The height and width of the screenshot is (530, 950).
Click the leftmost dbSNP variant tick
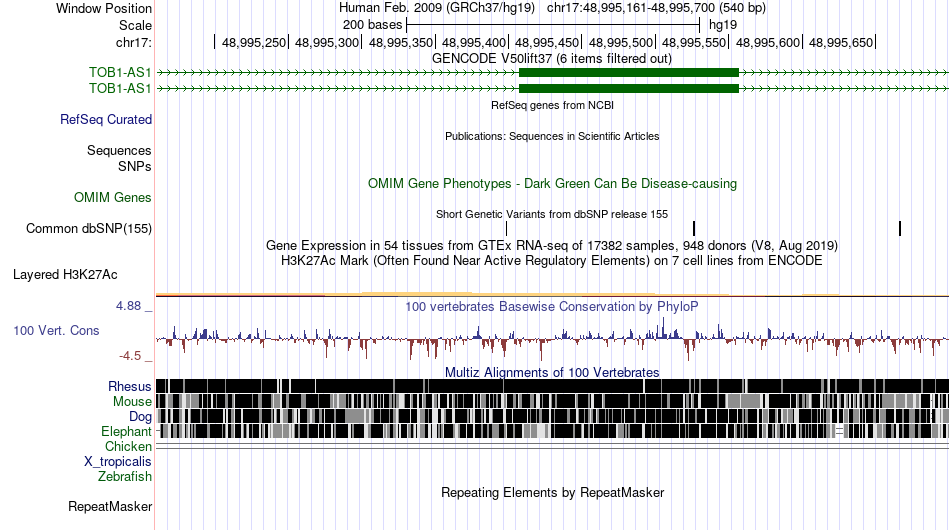point(507,228)
